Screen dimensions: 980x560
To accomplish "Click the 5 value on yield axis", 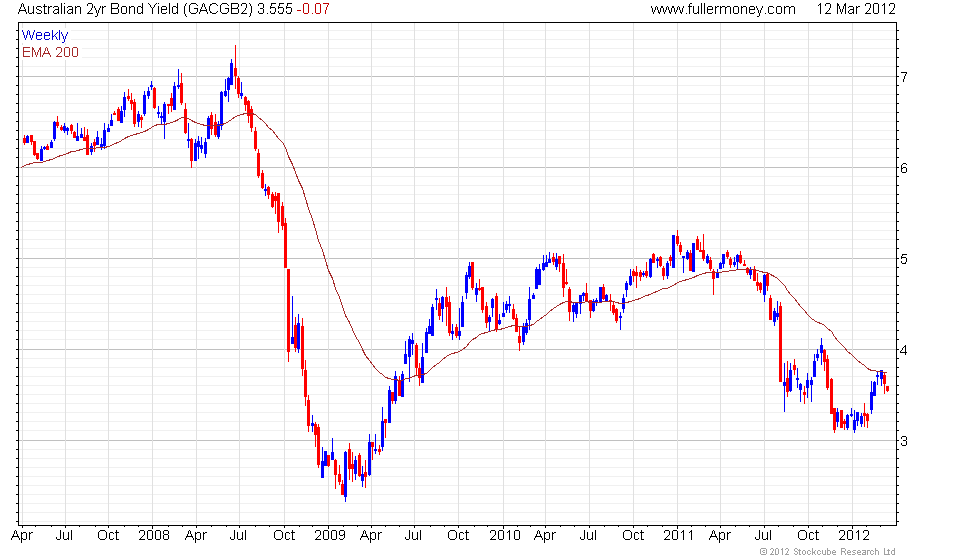I will point(904,259).
